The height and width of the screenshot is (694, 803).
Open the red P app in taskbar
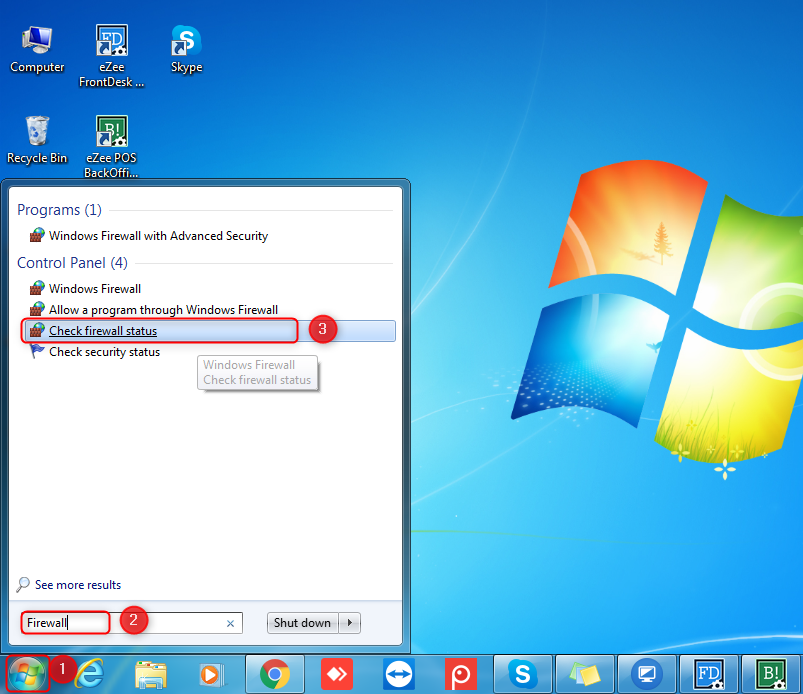tap(461, 674)
